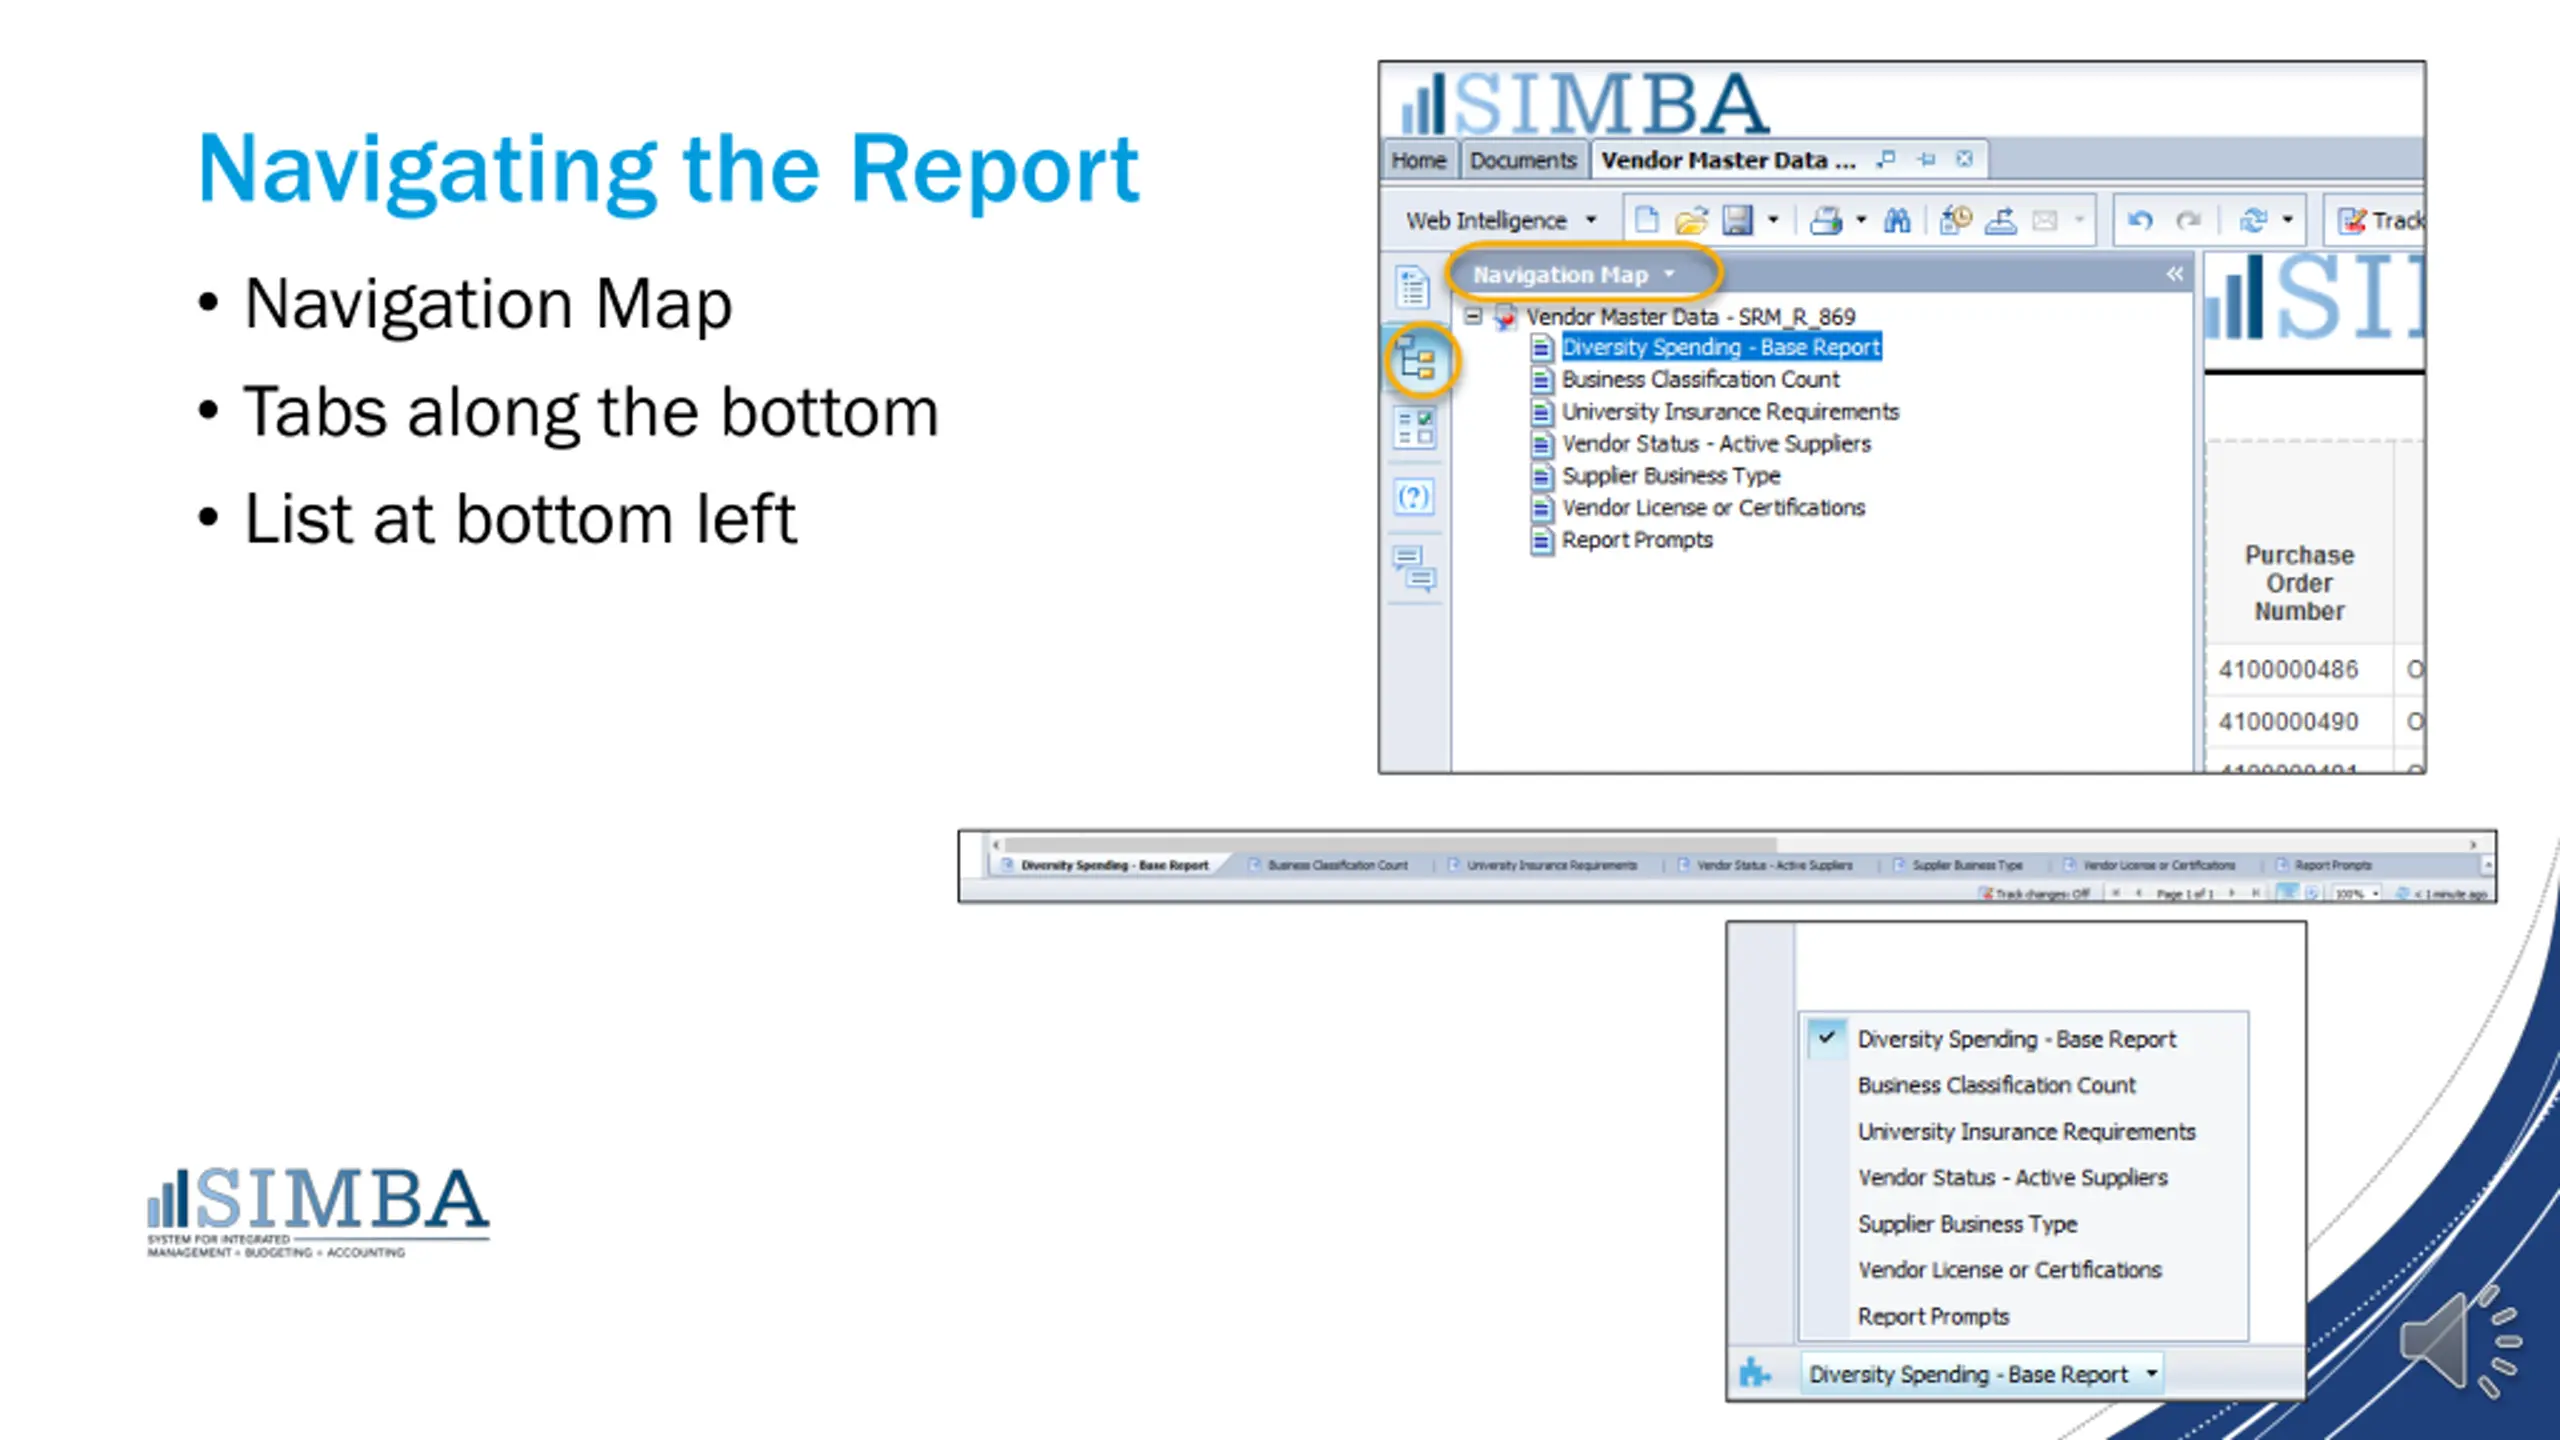
Task: Click Track changes: Off in status bar
Action: (2034, 894)
